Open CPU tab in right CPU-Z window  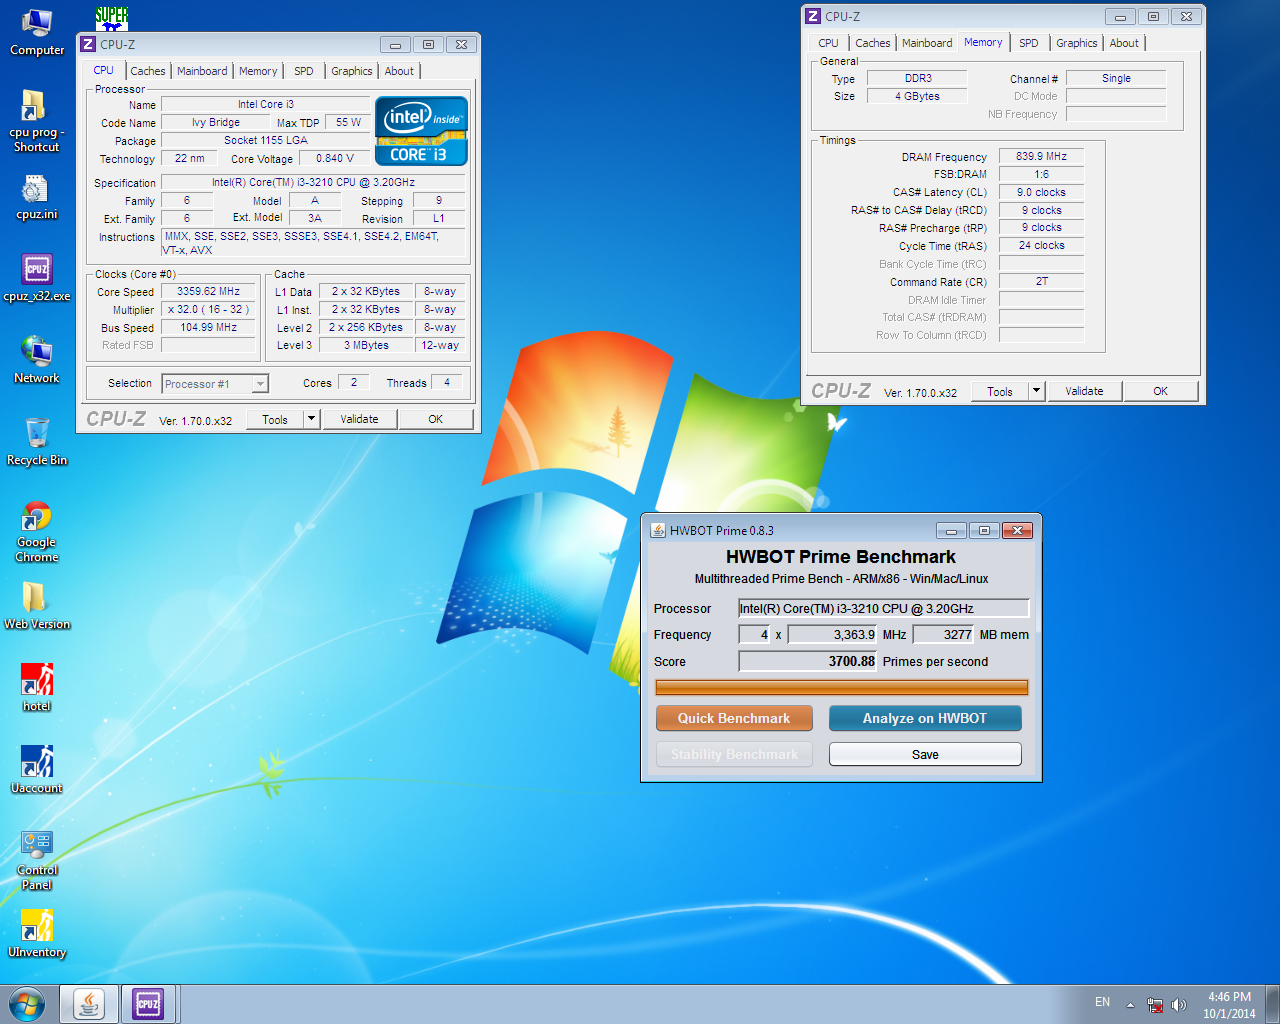click(x=828, y=43)
